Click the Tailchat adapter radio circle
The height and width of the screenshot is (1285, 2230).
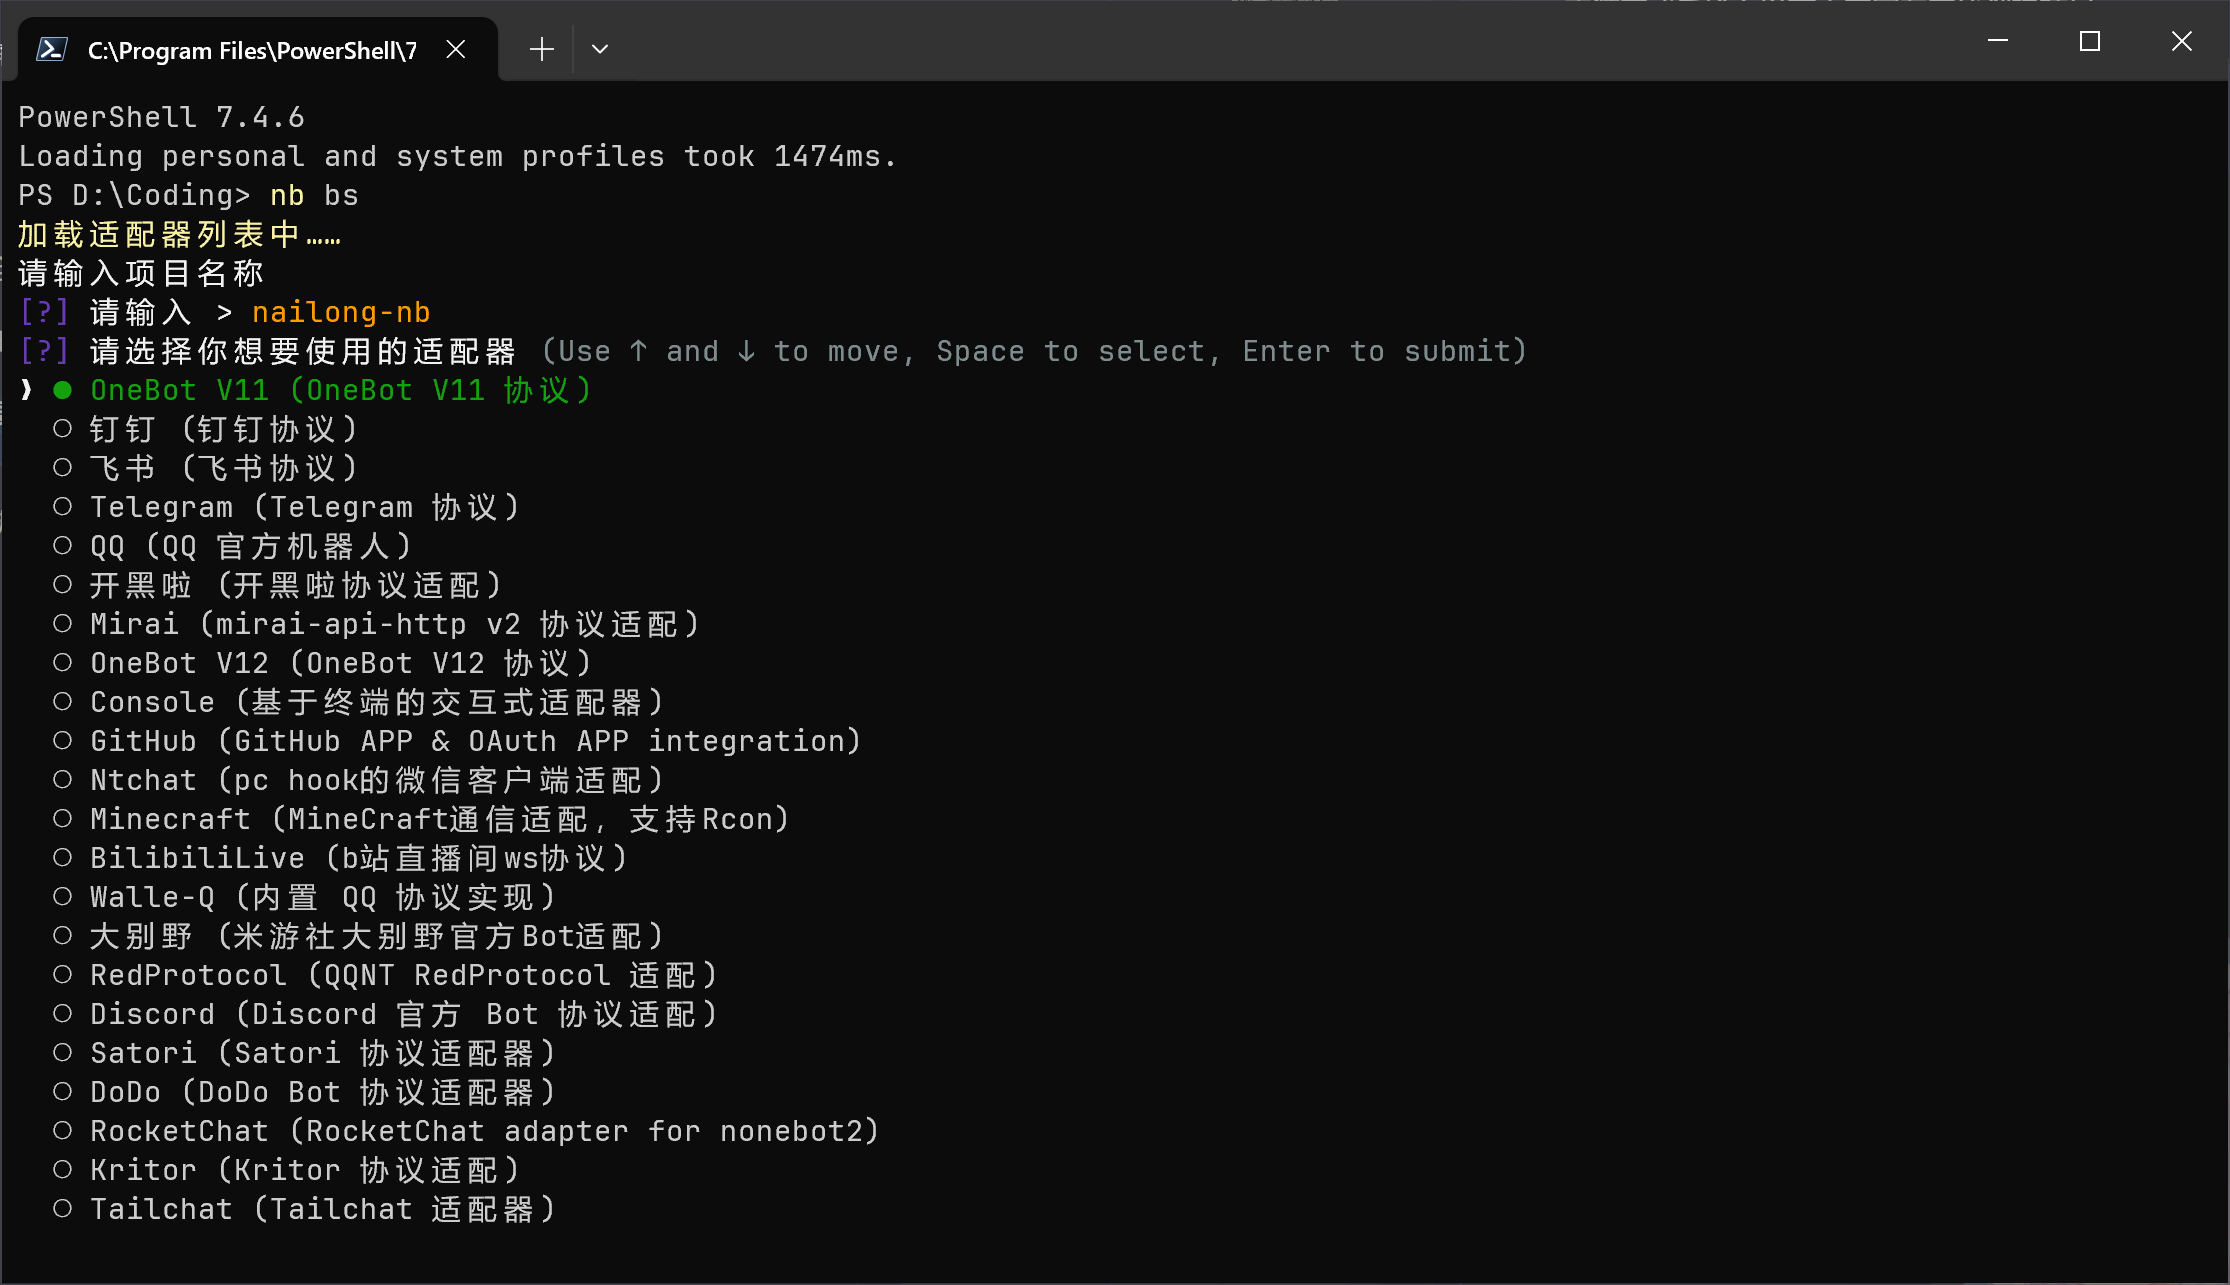tap(63, 1209)
